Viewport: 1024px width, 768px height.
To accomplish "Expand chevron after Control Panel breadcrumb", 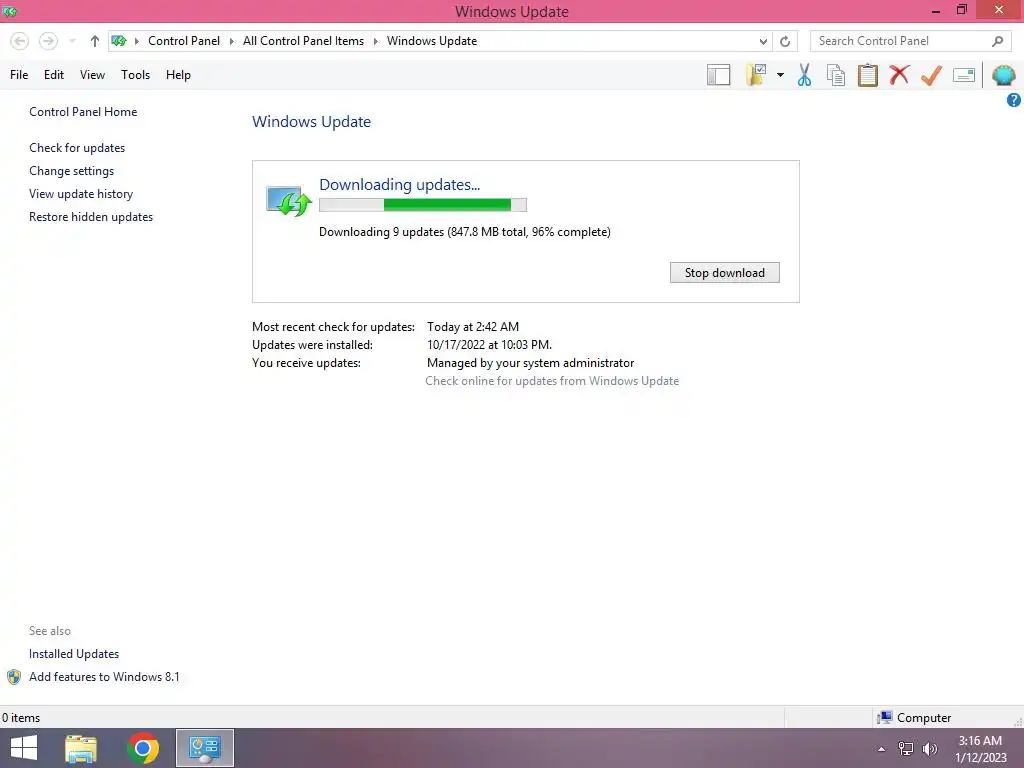I will click(x=231, y=41).
